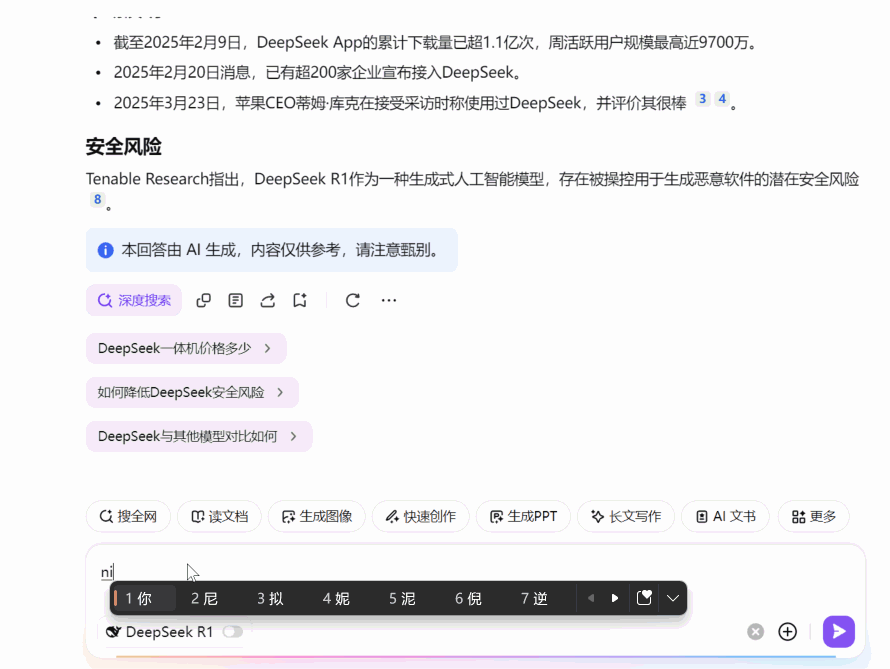Open the IME emoji heart panel icon
The width and height of the screenshot is (890, 669).
[644, 598]
